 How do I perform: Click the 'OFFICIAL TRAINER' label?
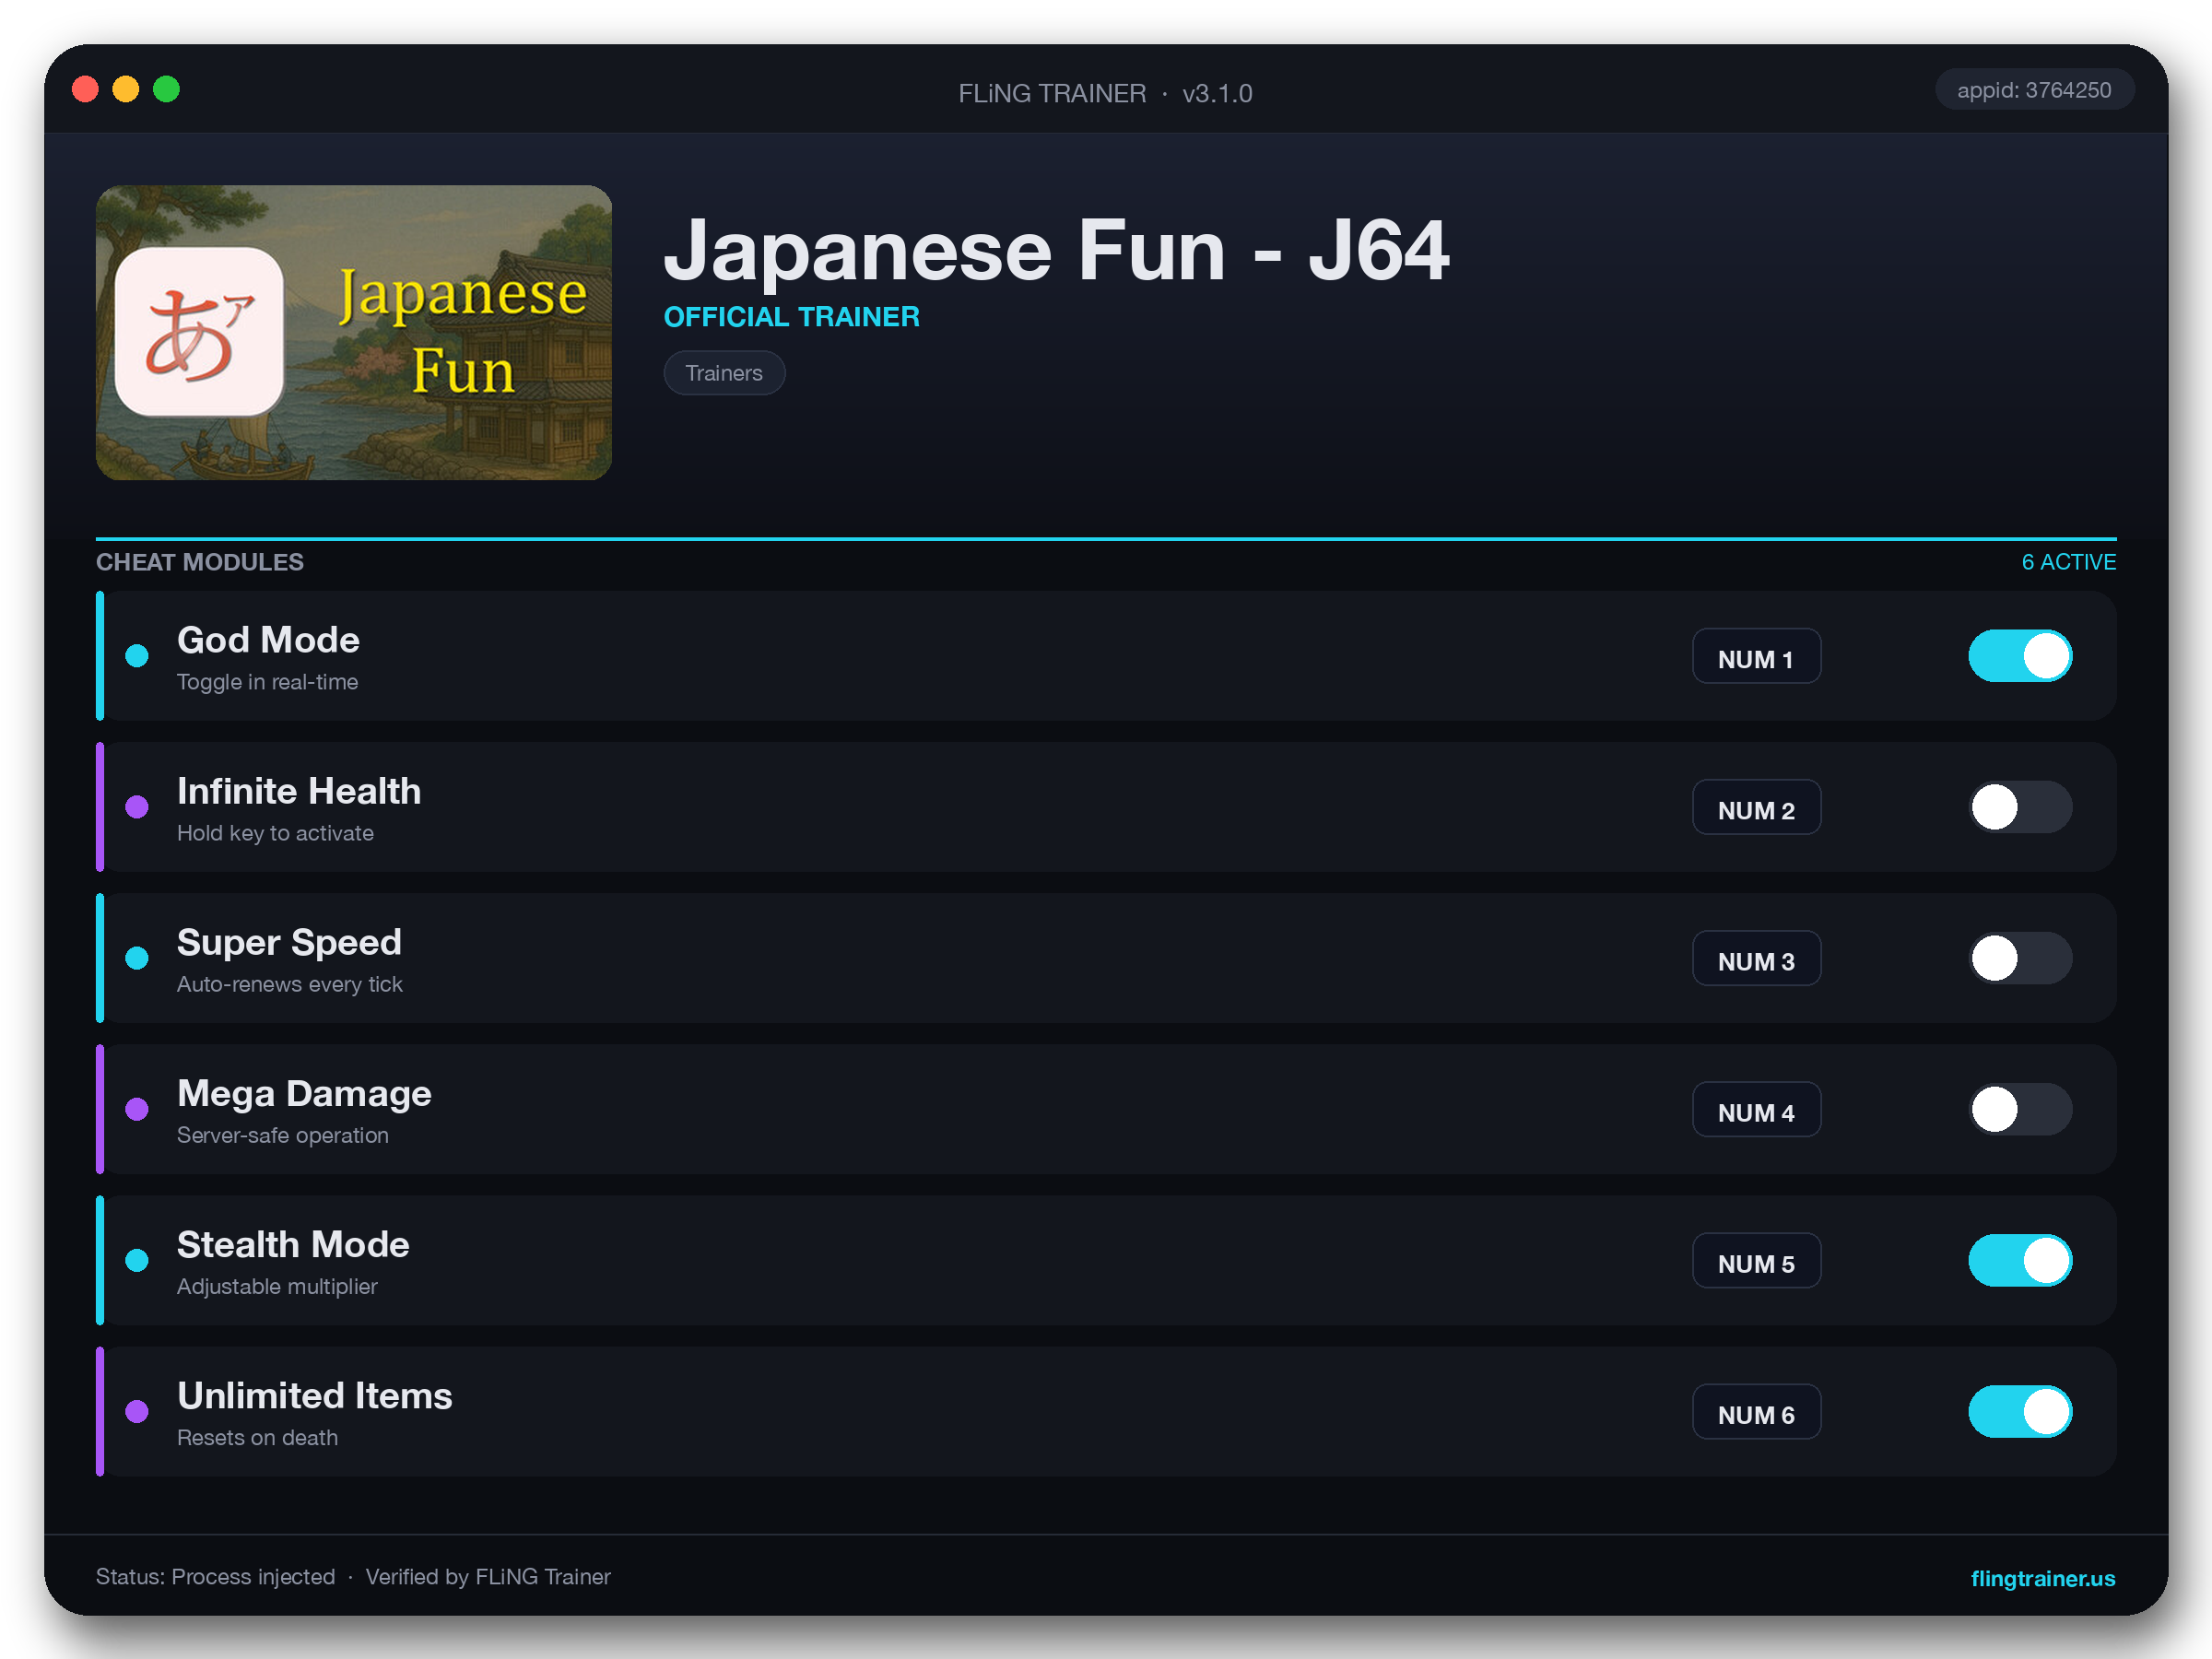792,317
